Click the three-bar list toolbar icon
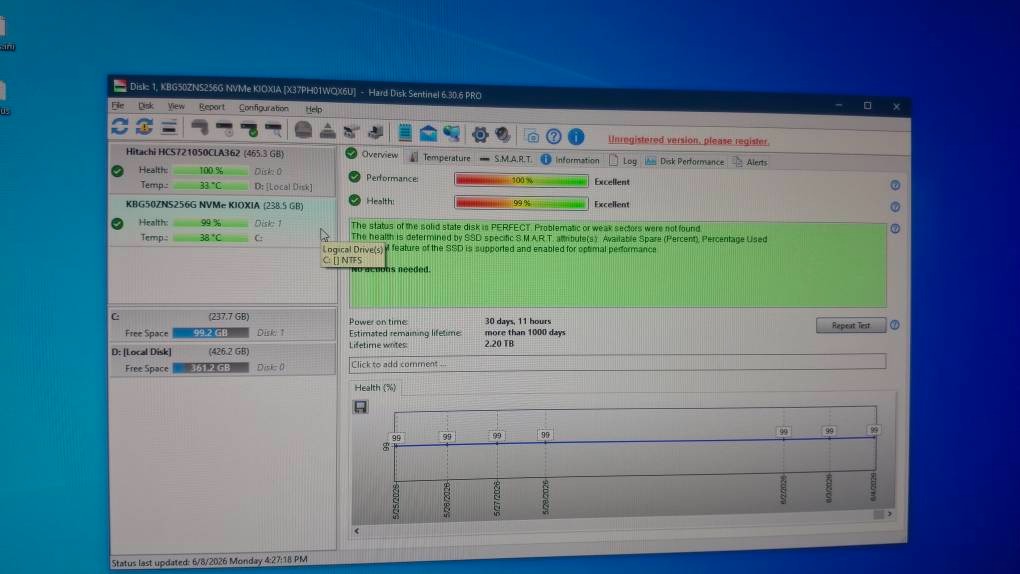The image size is (1020, 574). point(169,128)
